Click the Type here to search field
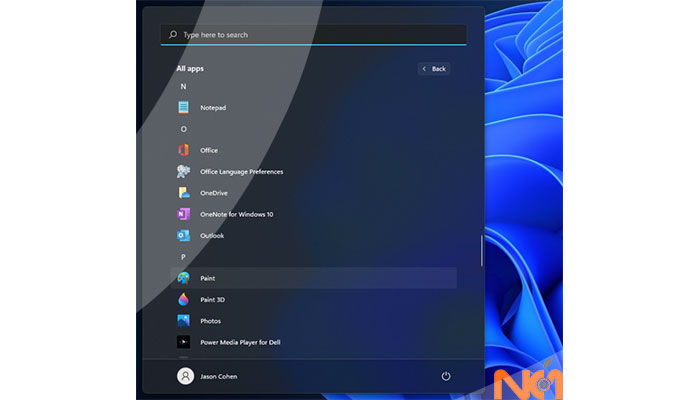This screenshot has height=400, width=700. 313,35
